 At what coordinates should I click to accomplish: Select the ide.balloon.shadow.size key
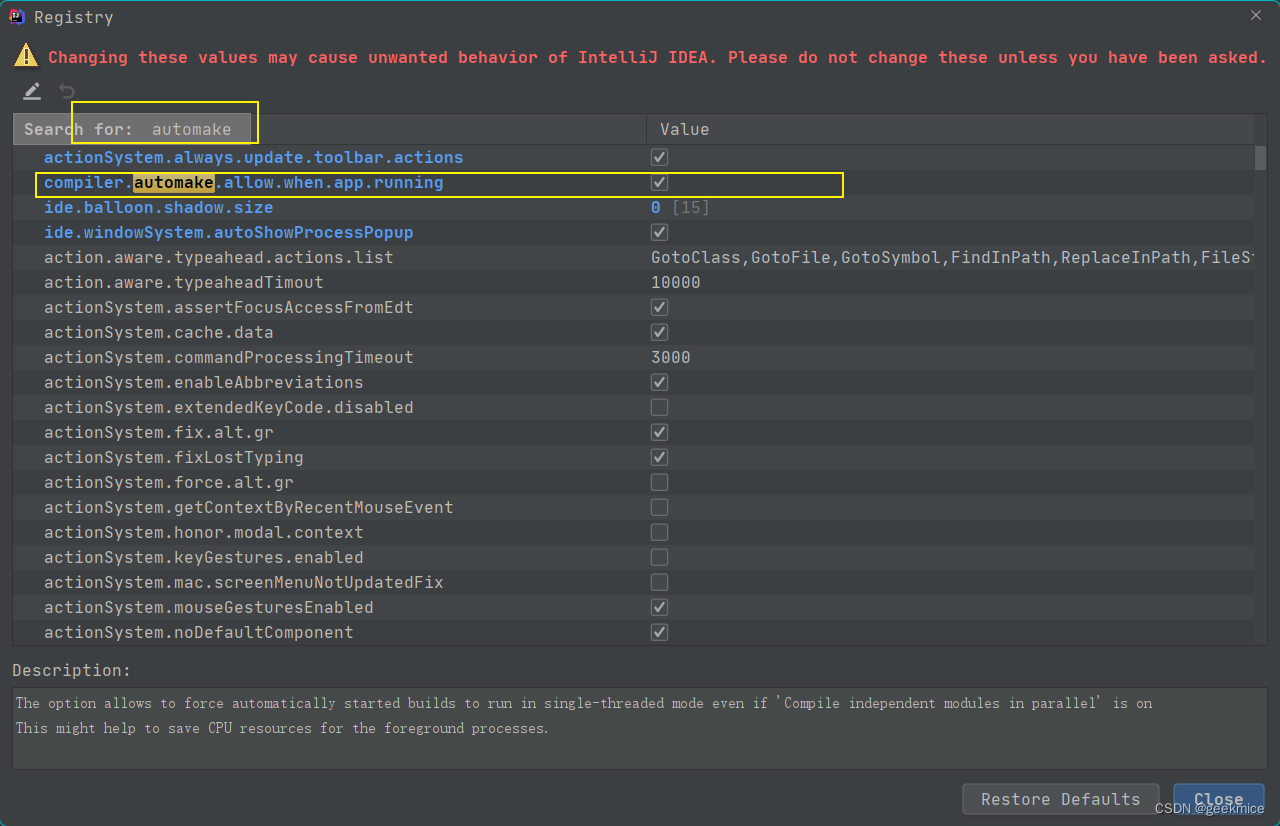pos(158,207)
